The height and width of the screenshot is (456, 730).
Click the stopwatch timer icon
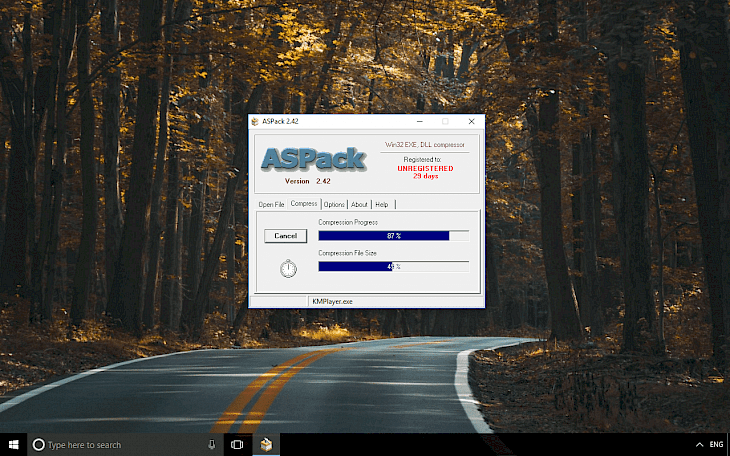coord(288,268)
